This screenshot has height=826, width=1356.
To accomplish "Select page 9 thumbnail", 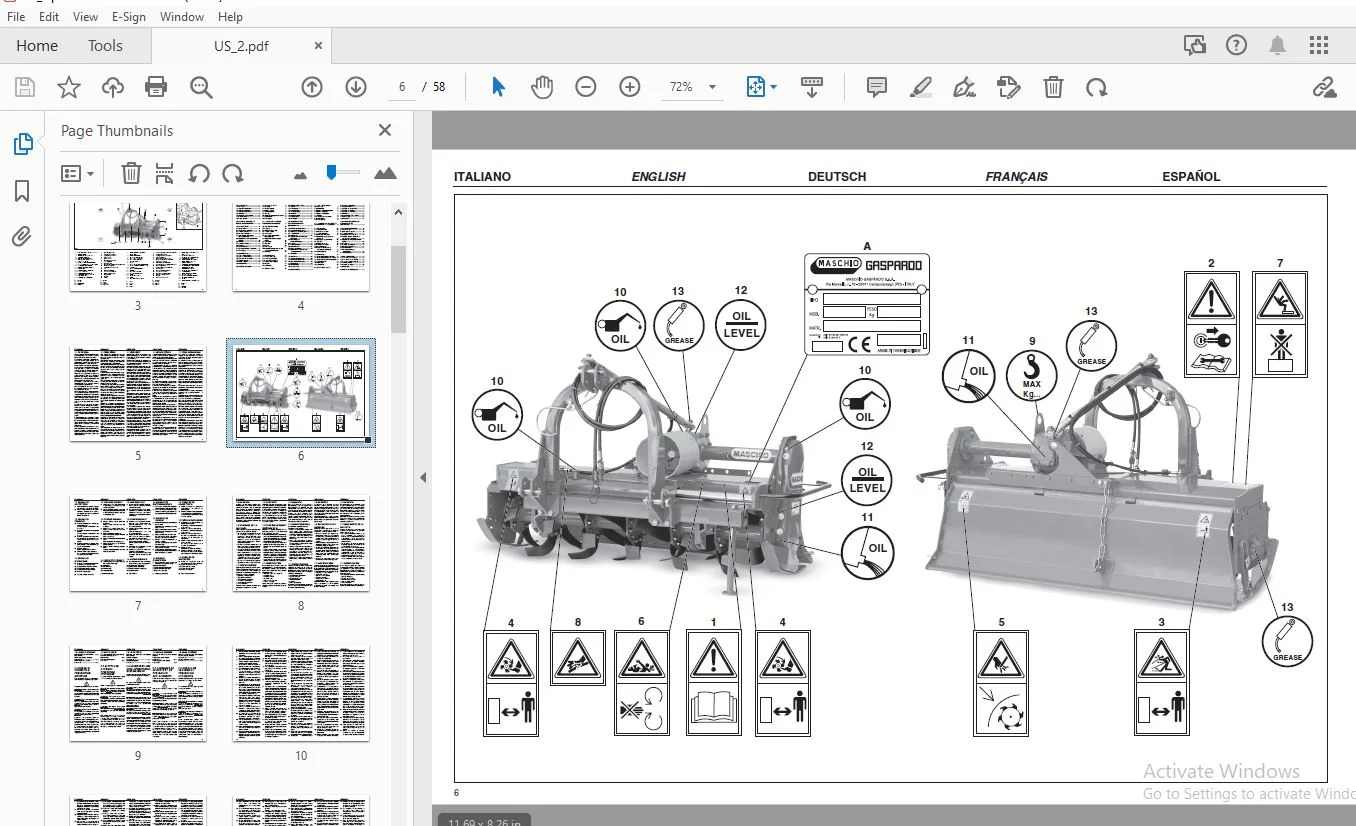I will [x=138, y=693].
